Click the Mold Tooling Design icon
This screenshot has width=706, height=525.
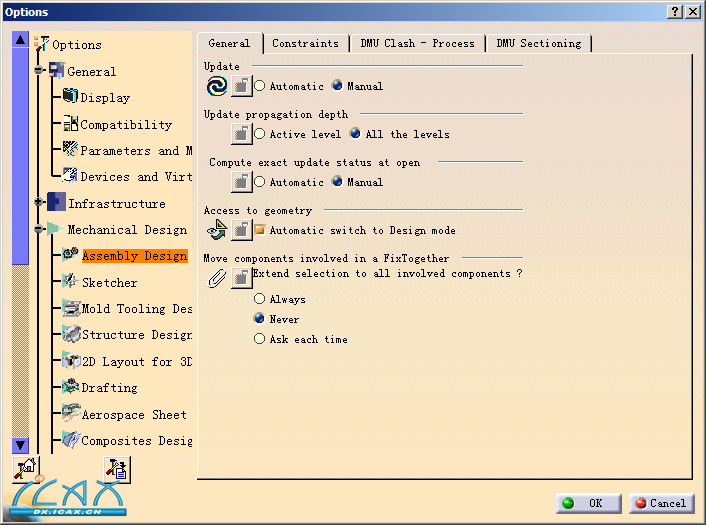pyautogui.click(x=71, y=308)
